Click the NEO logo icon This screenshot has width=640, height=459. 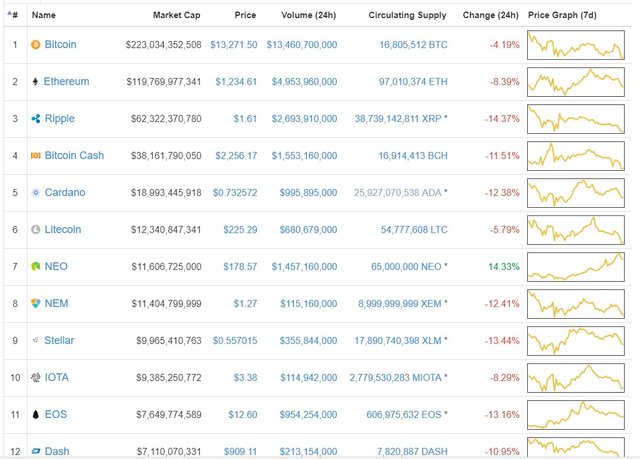click(36, 267)
